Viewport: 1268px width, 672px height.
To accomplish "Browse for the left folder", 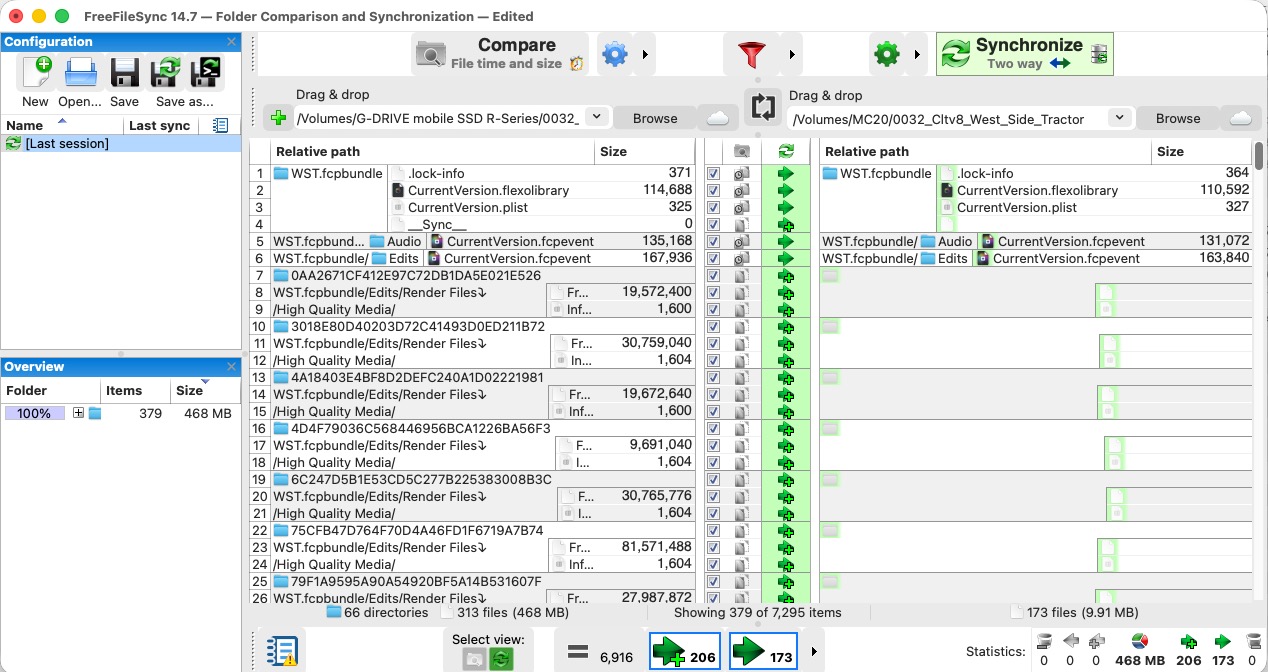I will click(x=655, y=118).
